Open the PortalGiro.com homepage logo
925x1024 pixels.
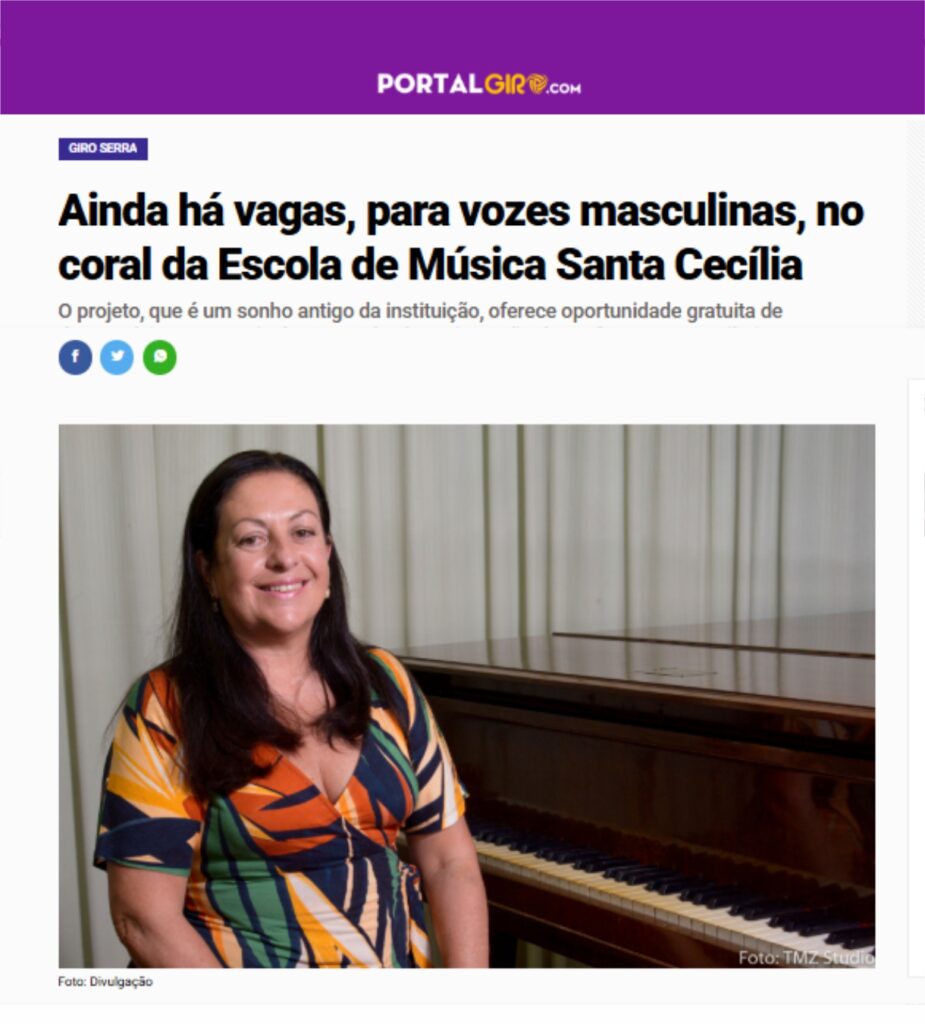coord(479,84)
